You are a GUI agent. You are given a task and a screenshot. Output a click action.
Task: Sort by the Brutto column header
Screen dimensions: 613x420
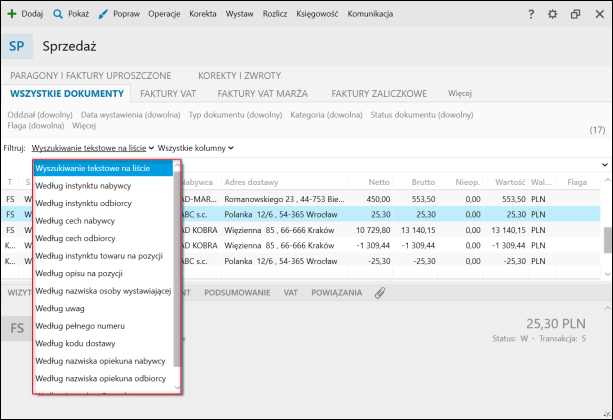423,182
